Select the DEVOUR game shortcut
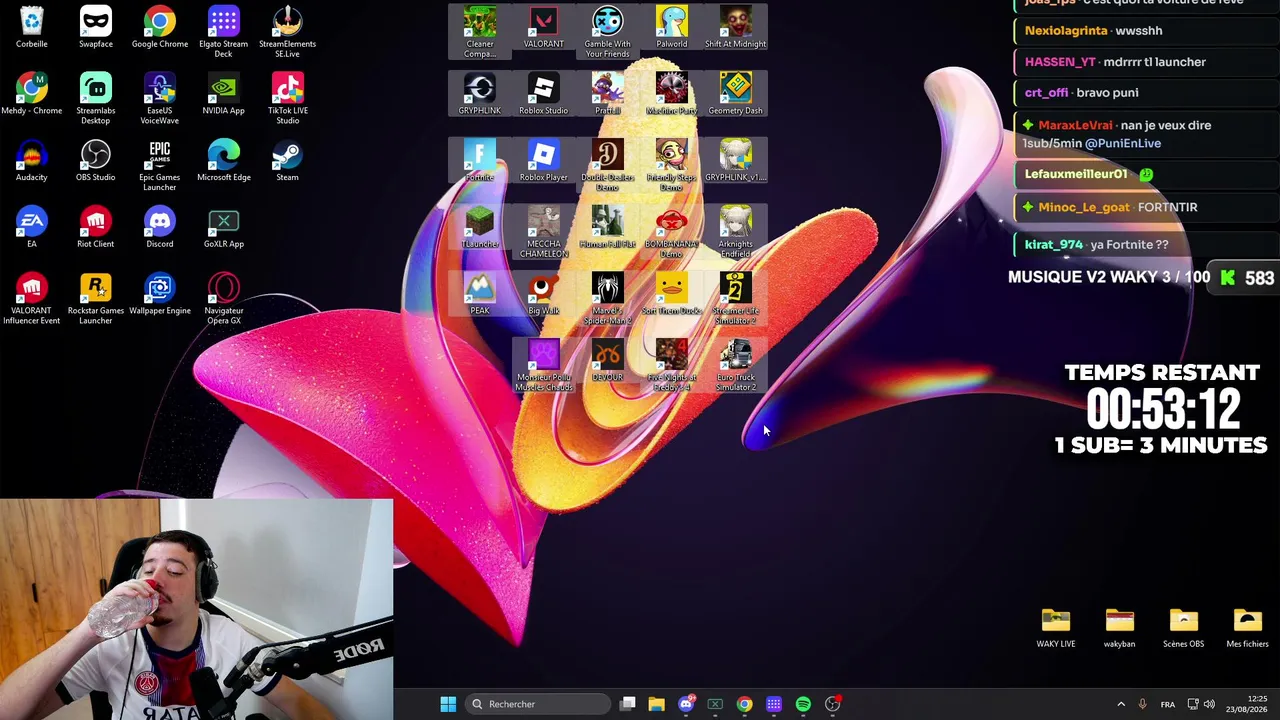Viewport: 1280px width, 720px height. pos(608,362)
